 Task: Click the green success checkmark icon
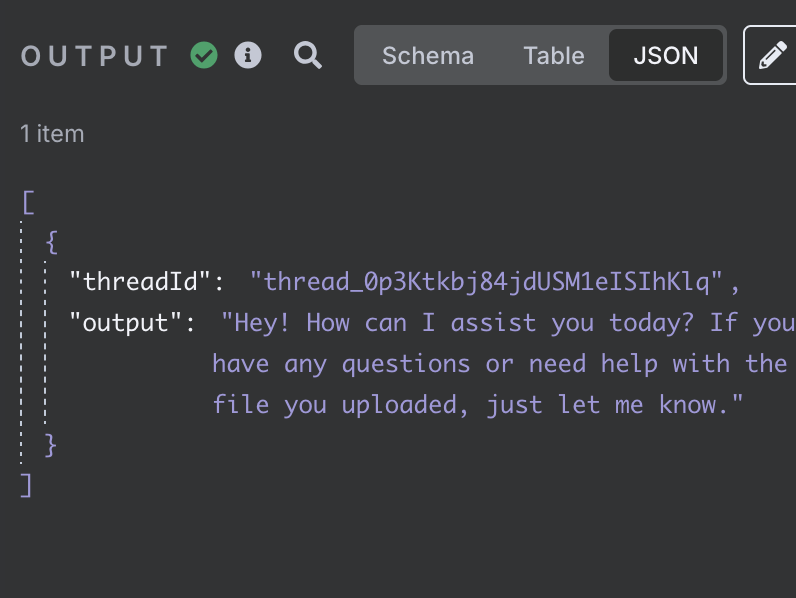[204, 55]
